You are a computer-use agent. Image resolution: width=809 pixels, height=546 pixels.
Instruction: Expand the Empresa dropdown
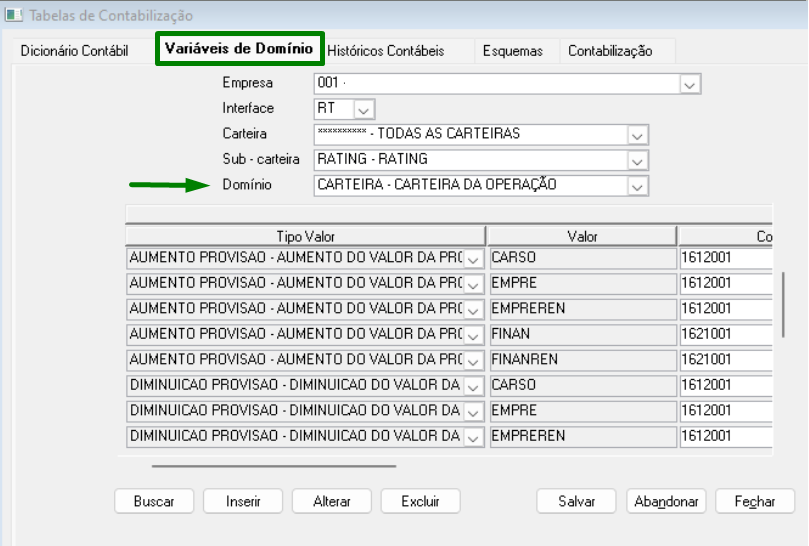pos(689,84)
